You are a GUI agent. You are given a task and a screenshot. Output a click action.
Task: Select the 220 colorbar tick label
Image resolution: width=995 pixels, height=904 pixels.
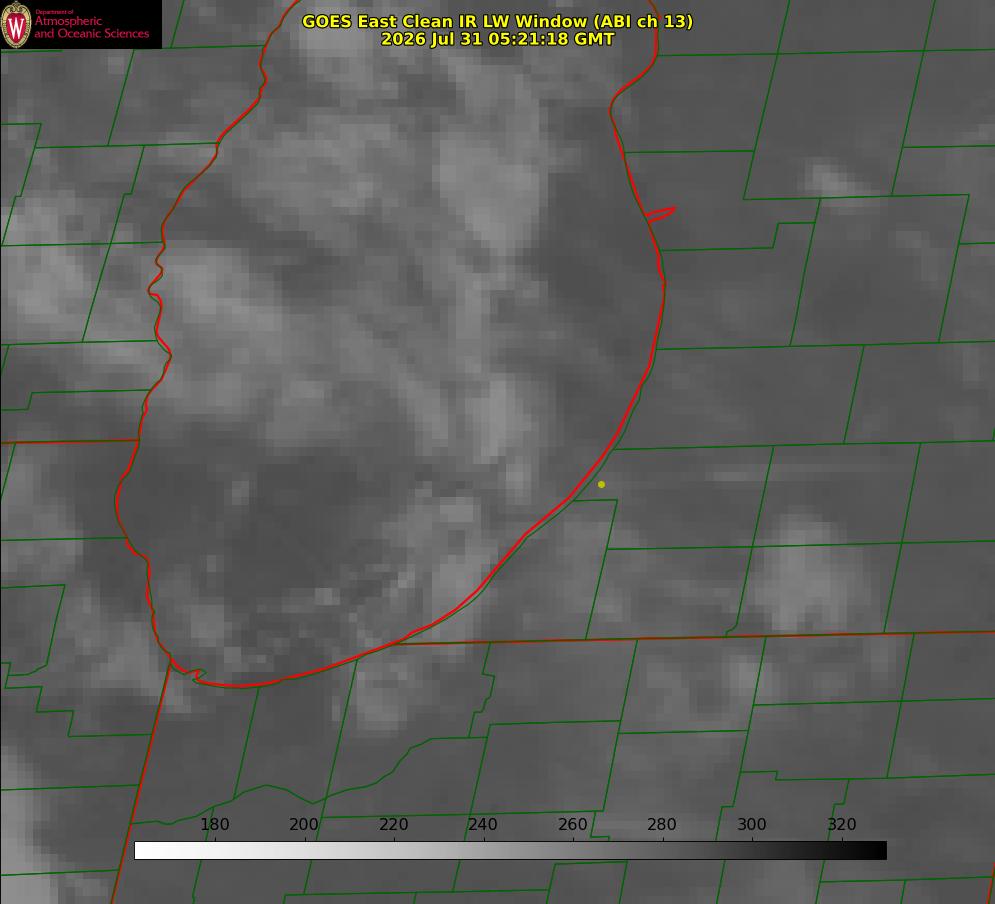(x=393, y=824)
